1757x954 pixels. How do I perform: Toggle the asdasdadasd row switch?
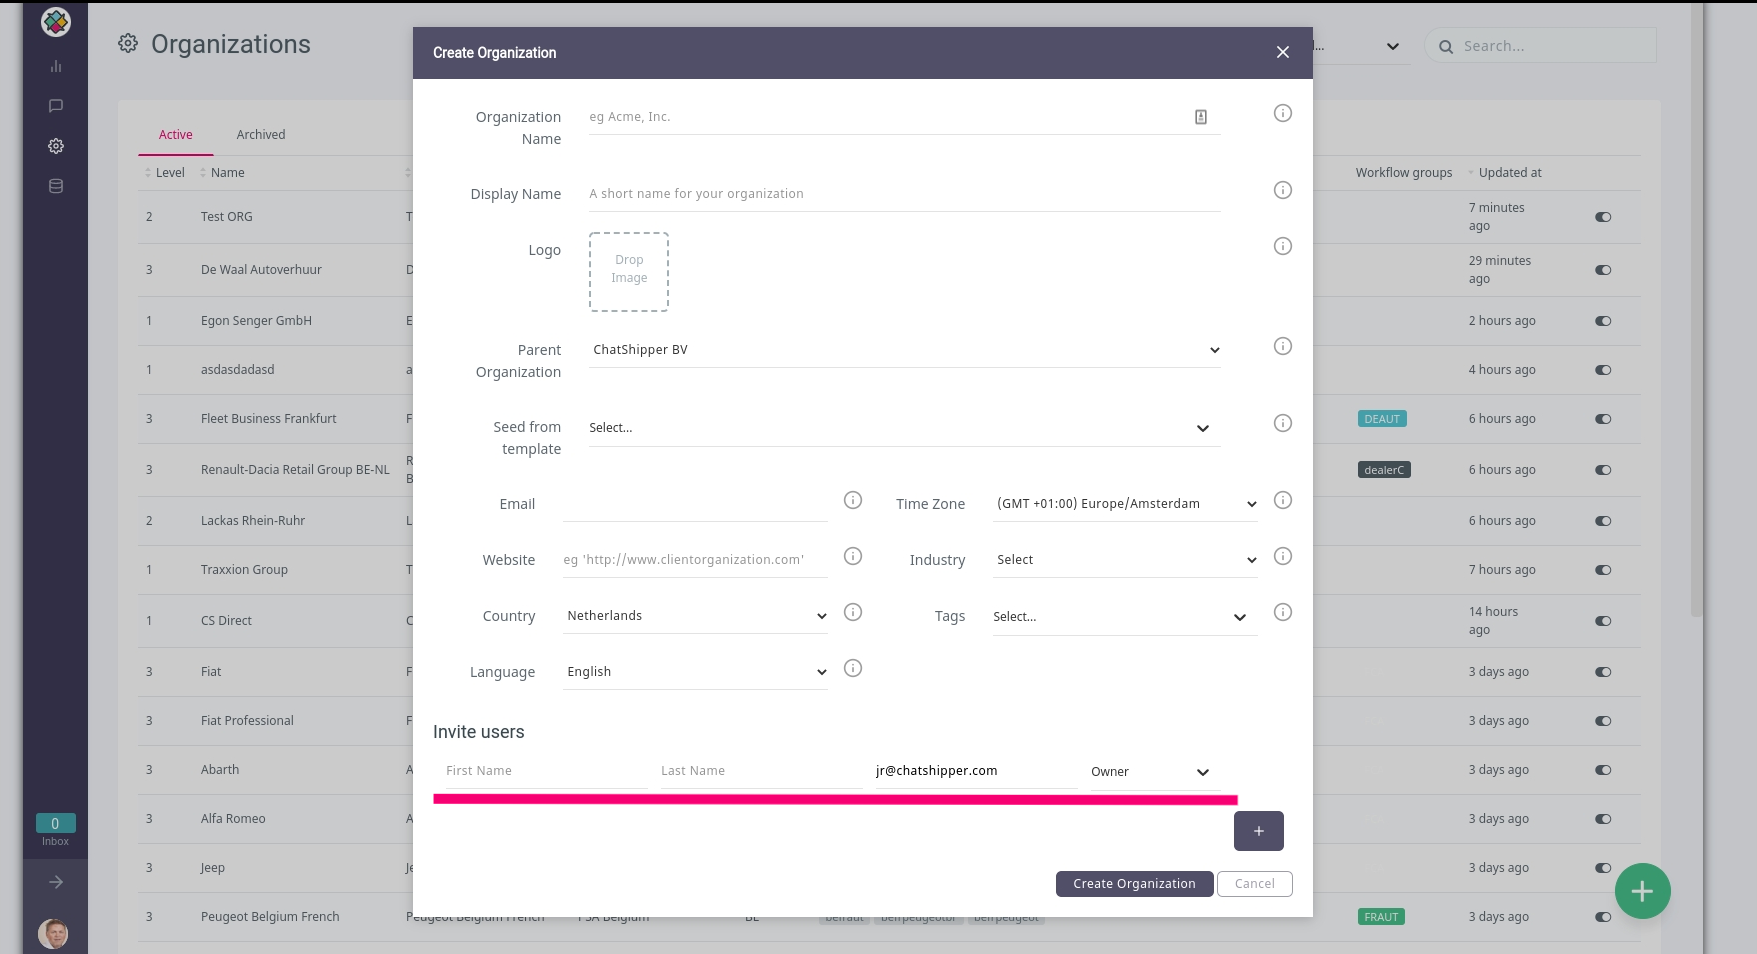click(x=1603, y=370)
